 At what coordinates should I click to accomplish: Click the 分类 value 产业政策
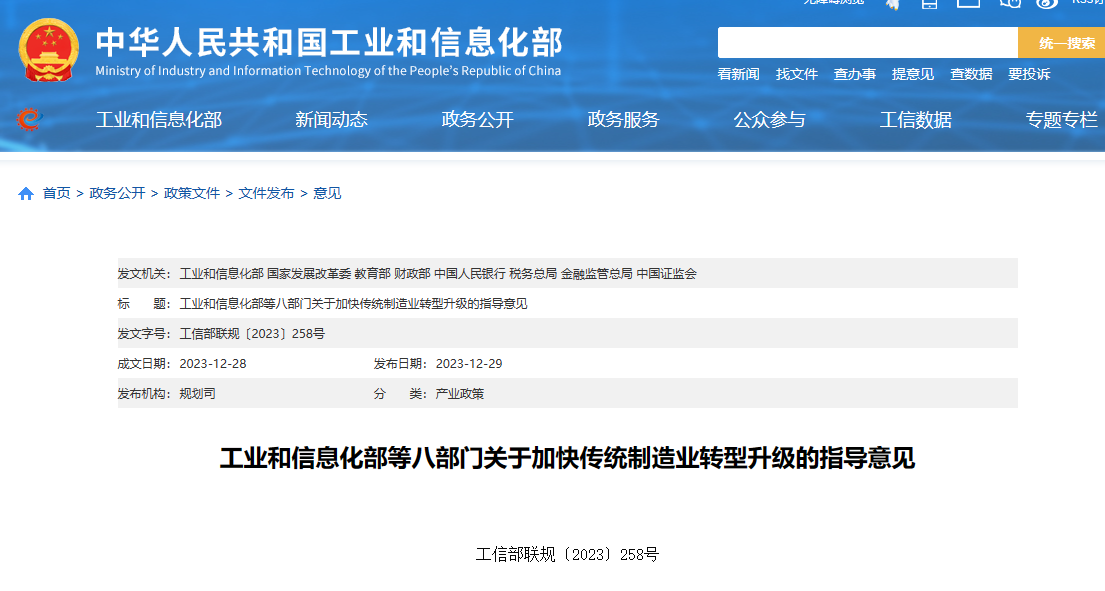(x=459, y=394)
